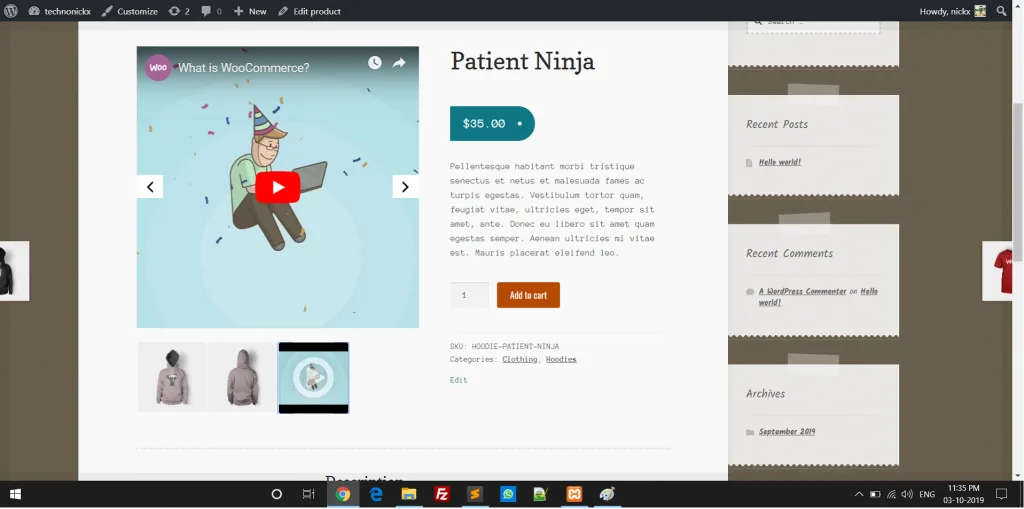Click the Add to cart button
Screen dimensions: 1024x509
(x=528, y=295)
